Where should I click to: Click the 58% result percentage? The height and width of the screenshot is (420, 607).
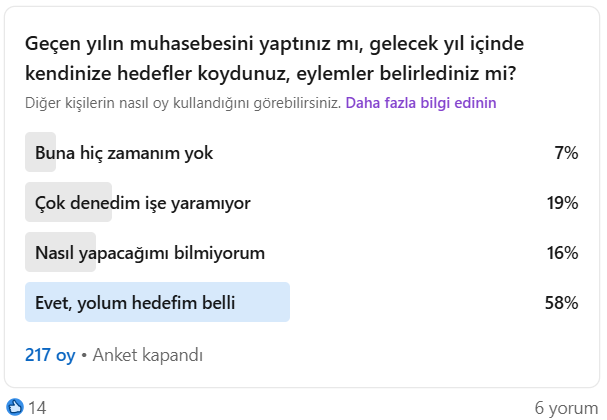pos(562,303)
